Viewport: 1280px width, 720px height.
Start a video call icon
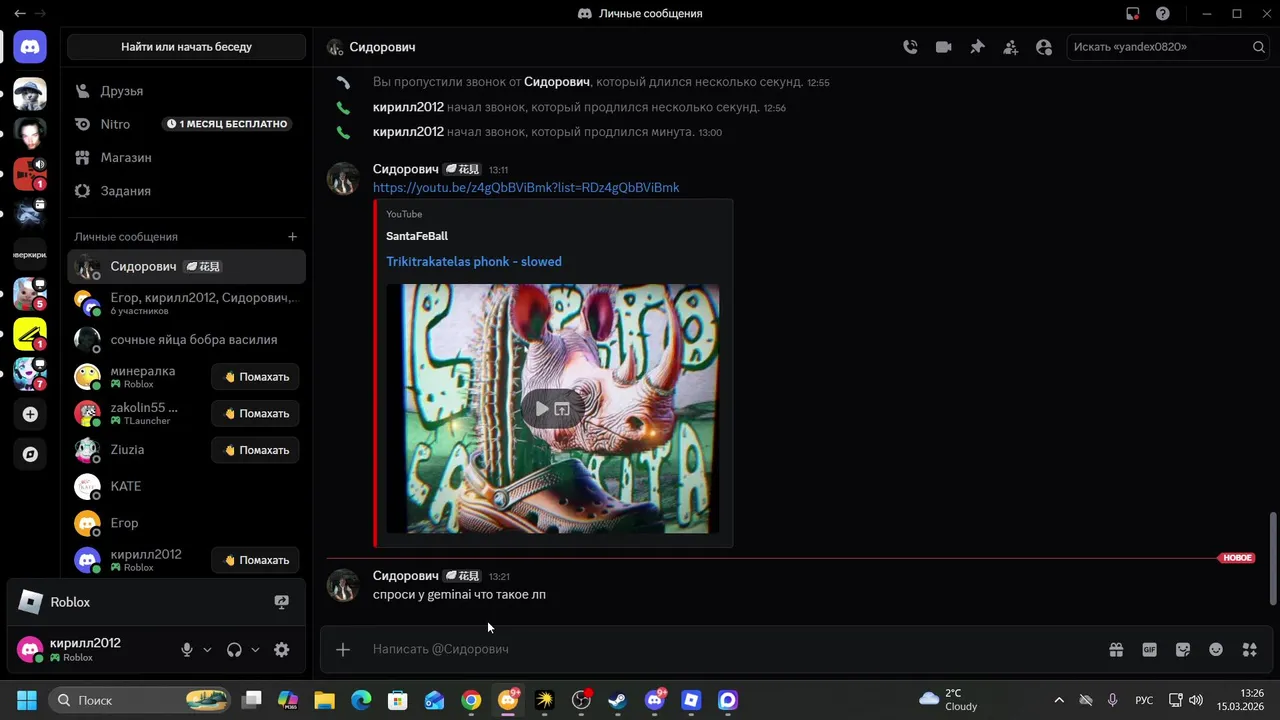point(943,47)
